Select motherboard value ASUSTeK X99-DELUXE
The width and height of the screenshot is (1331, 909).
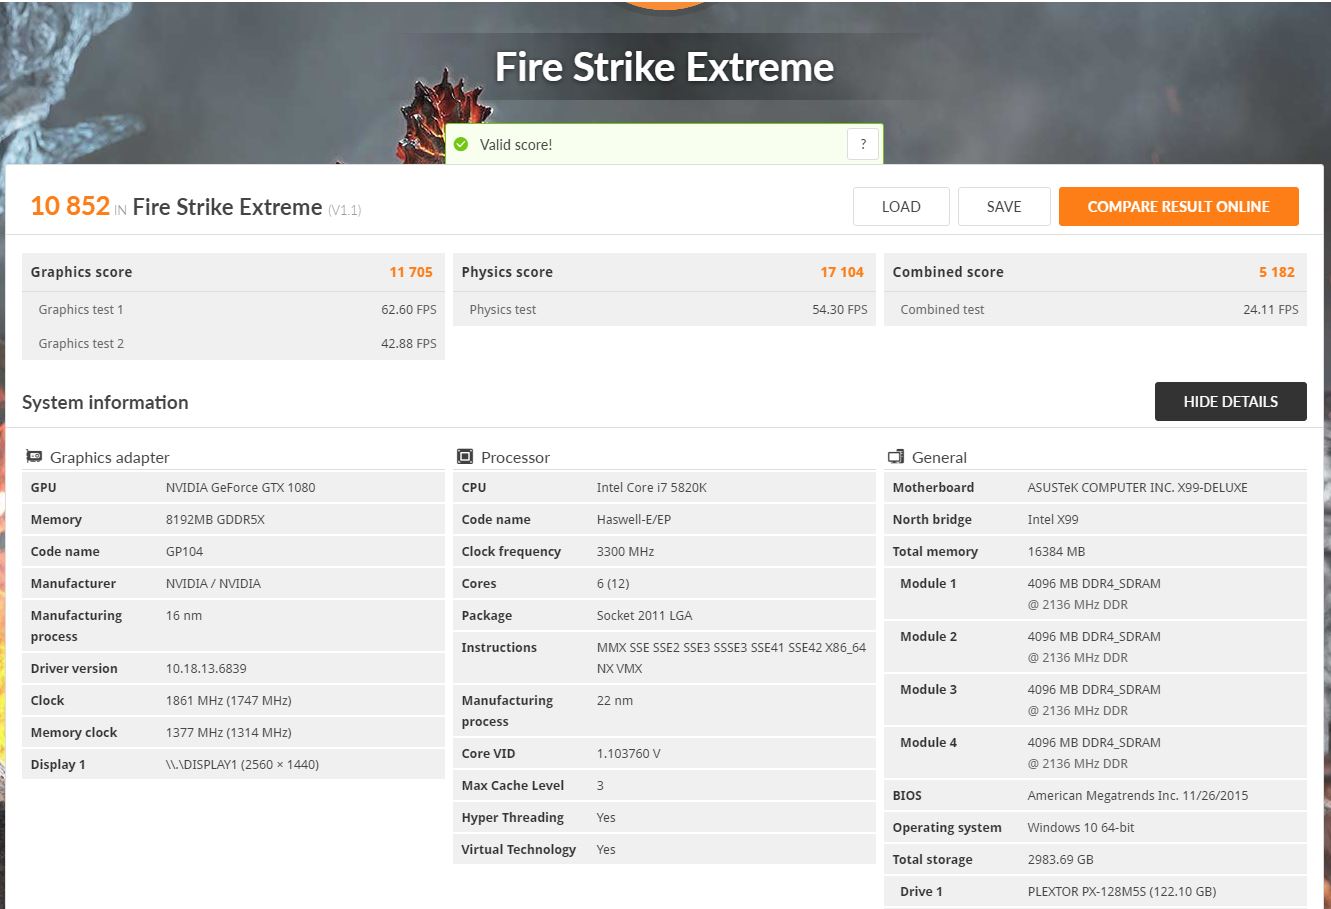point(1138,488)
